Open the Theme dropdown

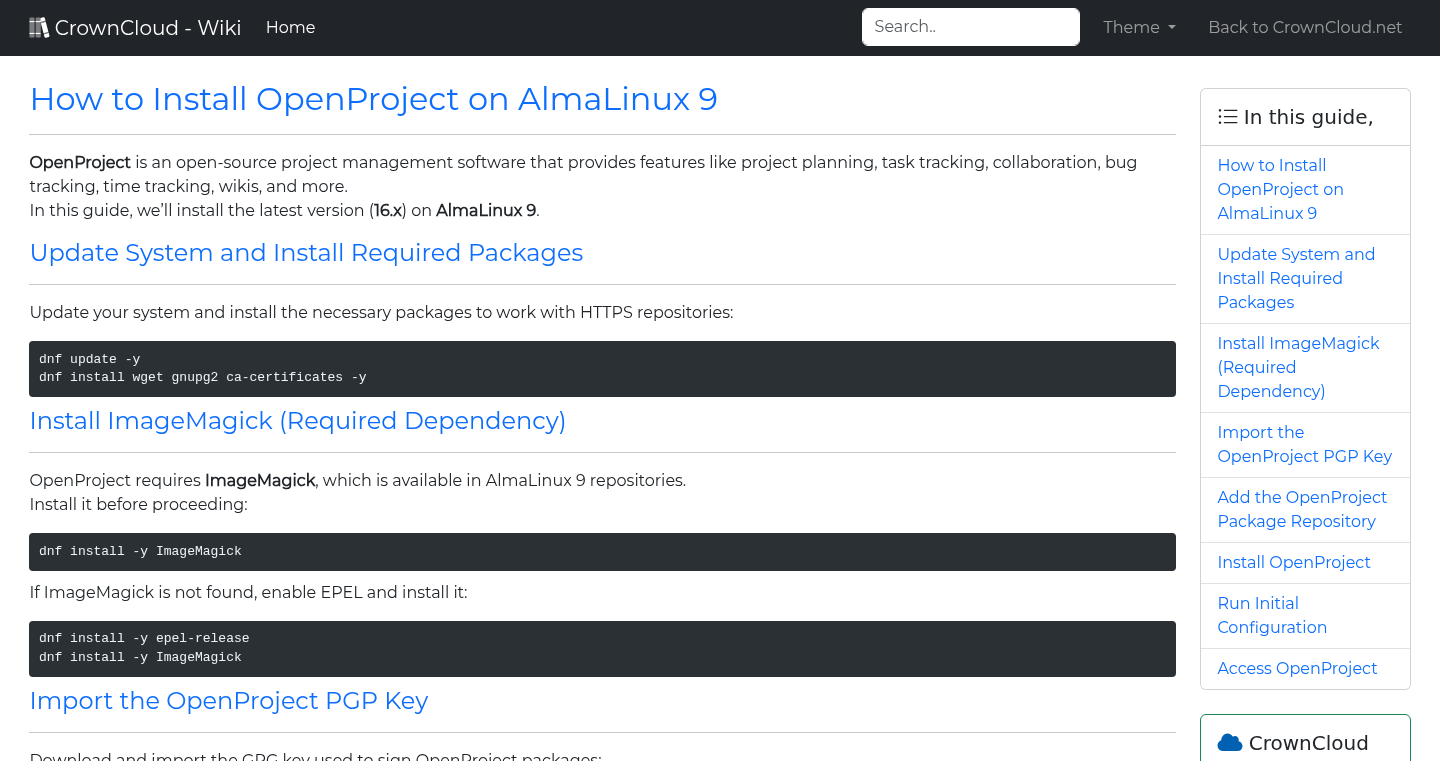coord(1138,27)
